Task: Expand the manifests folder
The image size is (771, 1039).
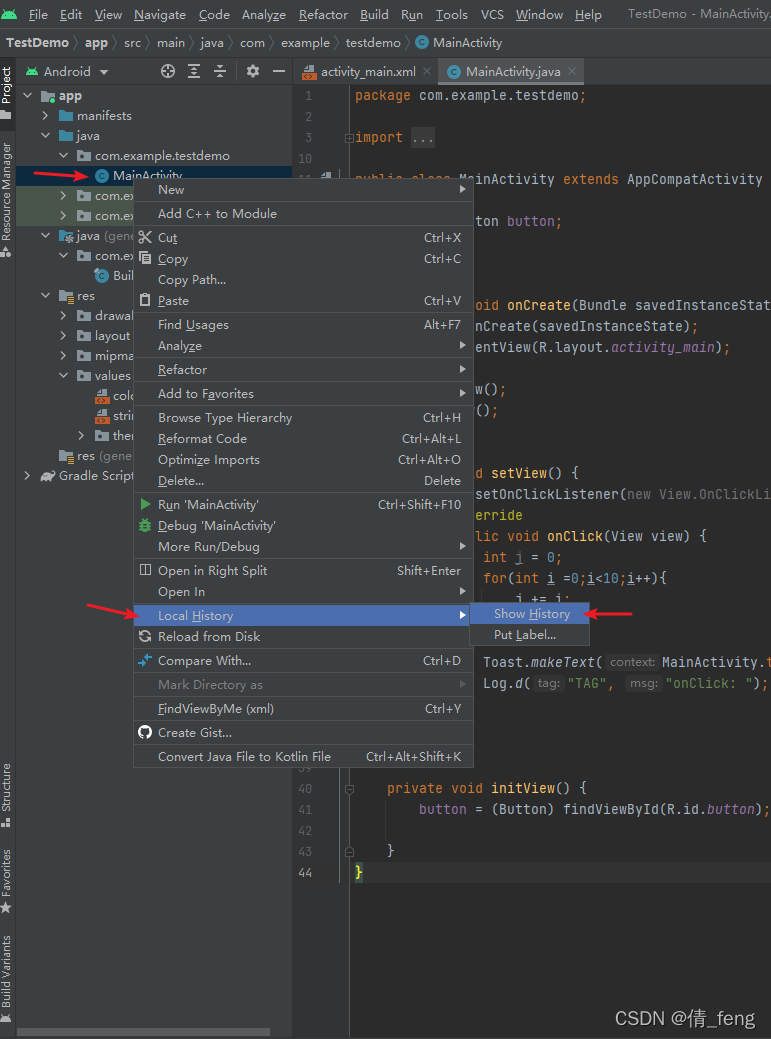Action: pyautogui.click(x=46, y=116)
